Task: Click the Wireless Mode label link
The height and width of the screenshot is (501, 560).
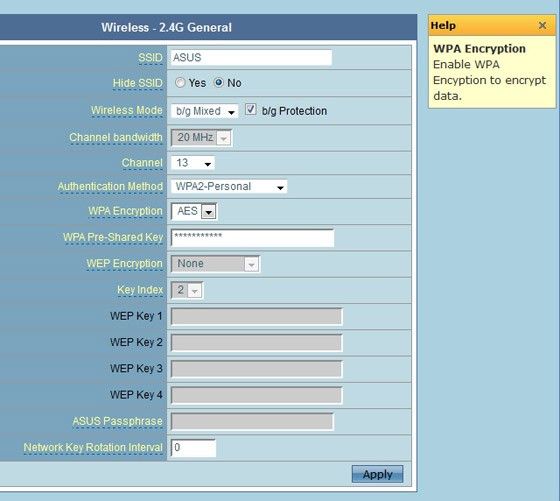Action: [x=127, y=110]
